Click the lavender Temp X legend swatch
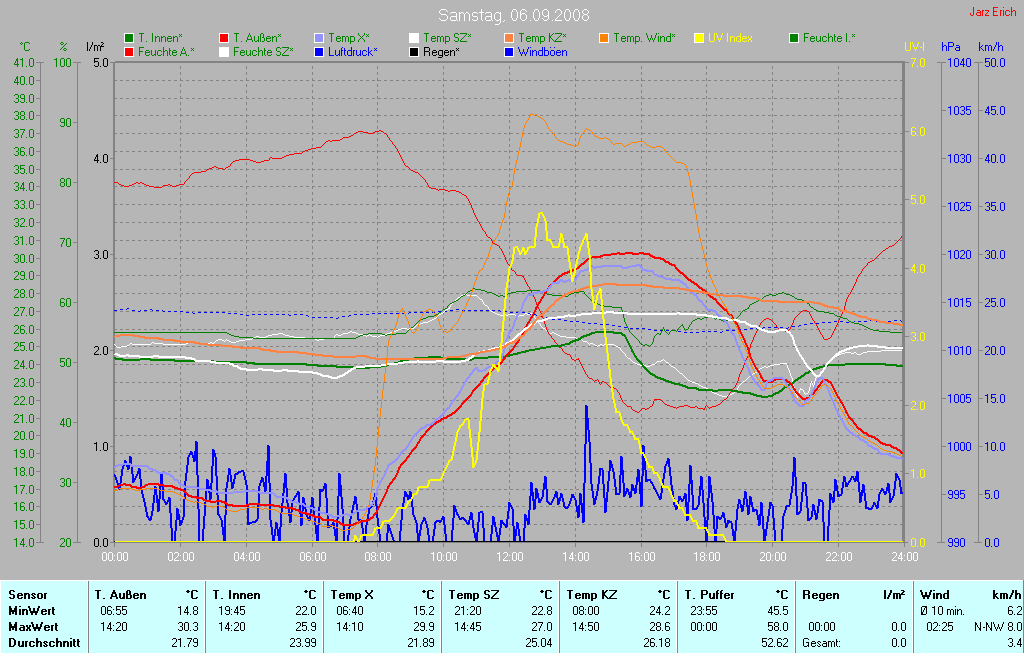1024x653 pixels. [x=319, y=39]
